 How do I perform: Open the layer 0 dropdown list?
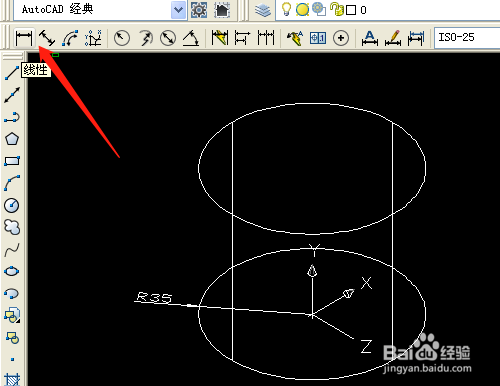tap(388, 10)
